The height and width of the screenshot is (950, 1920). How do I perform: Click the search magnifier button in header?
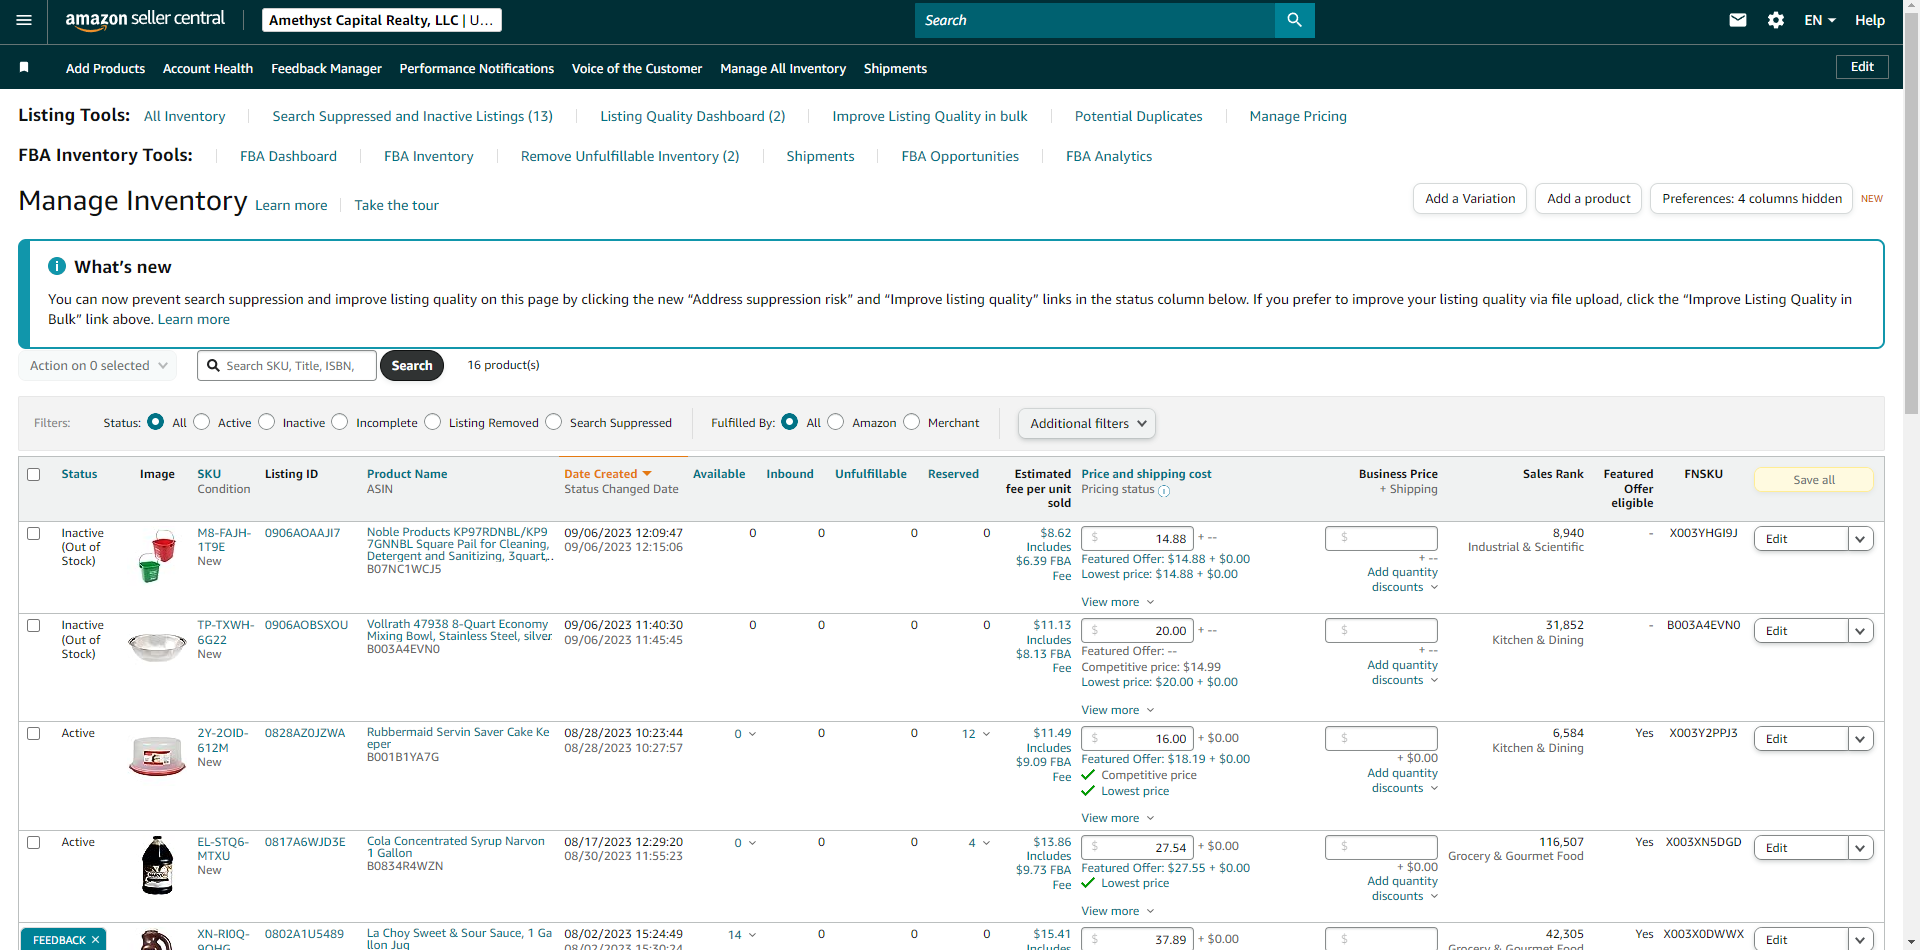1294,20
